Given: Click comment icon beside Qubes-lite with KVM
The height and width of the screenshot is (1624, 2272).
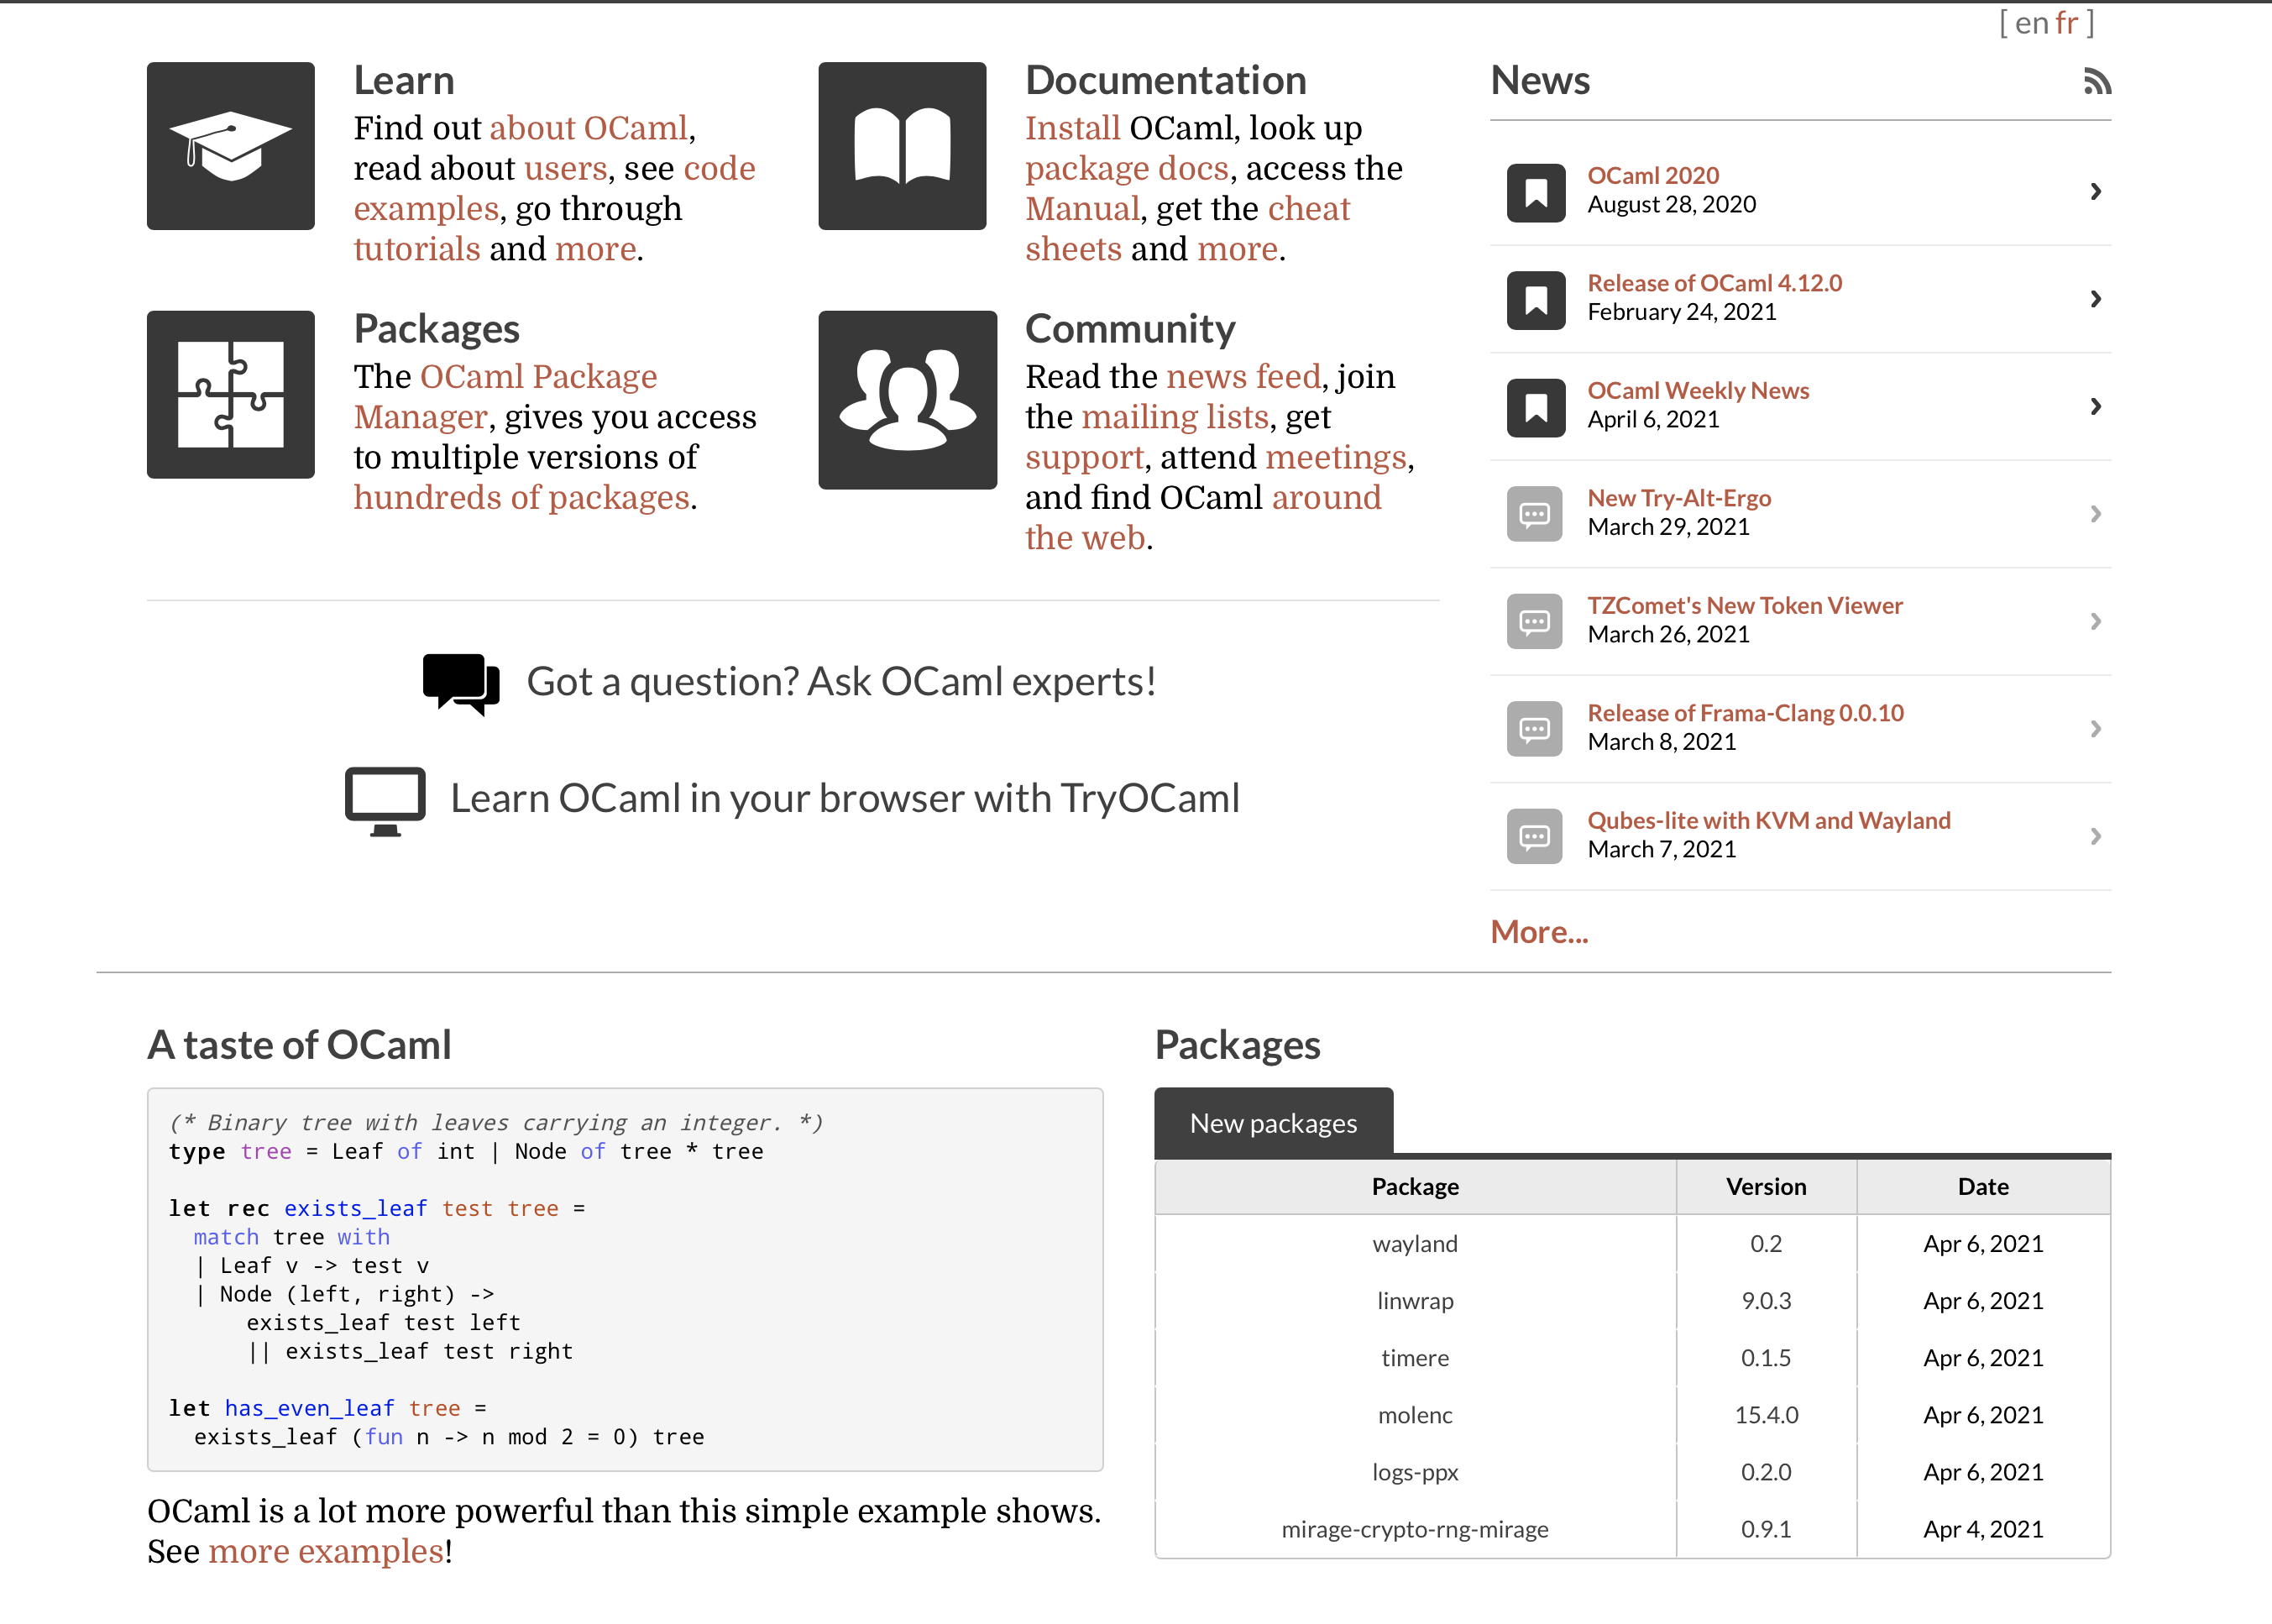Looking at the screenshot, I should coord(1535,836).
